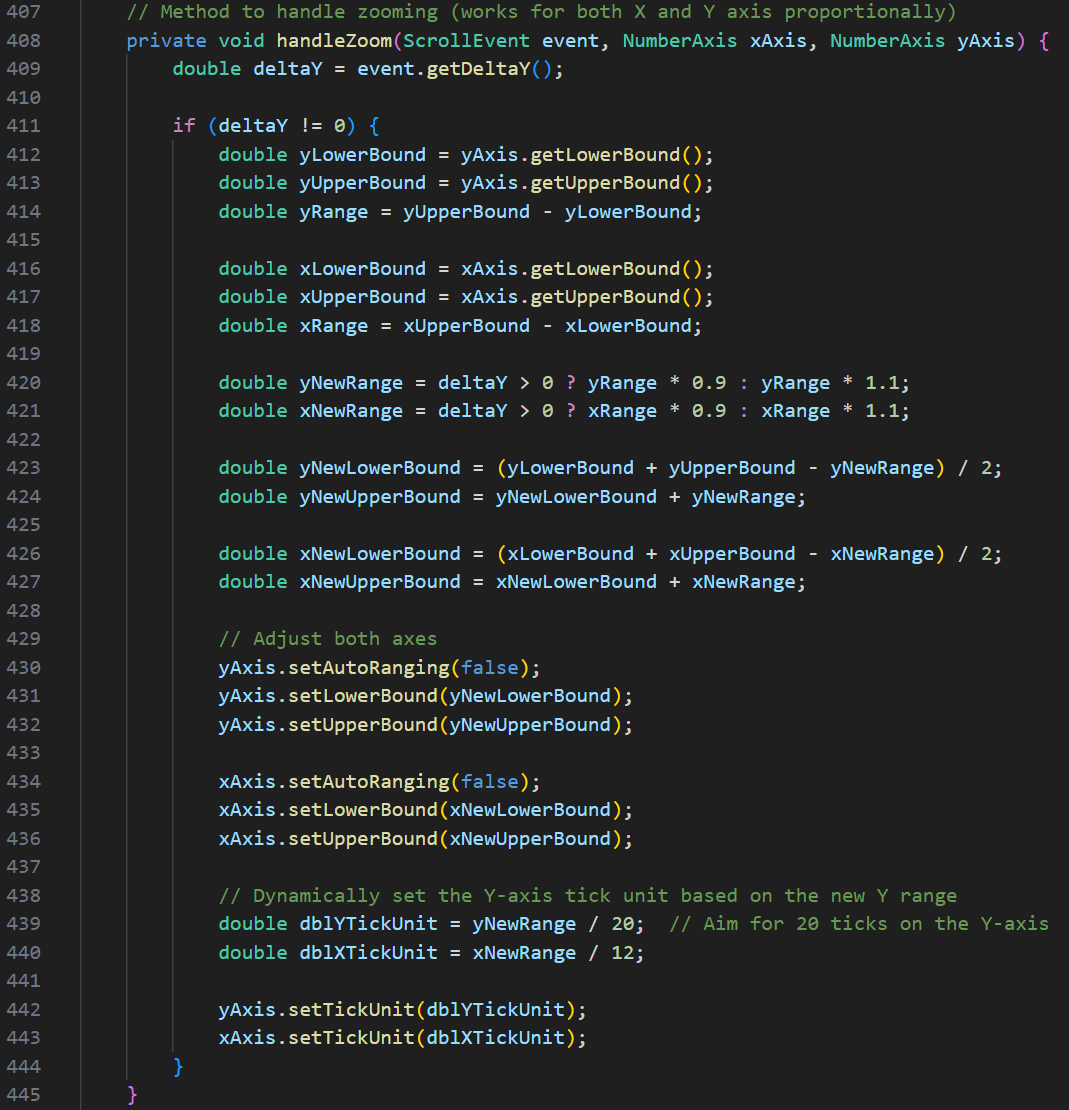
Task: Click line number 438 in the gutter
Action: coord(23,896)
